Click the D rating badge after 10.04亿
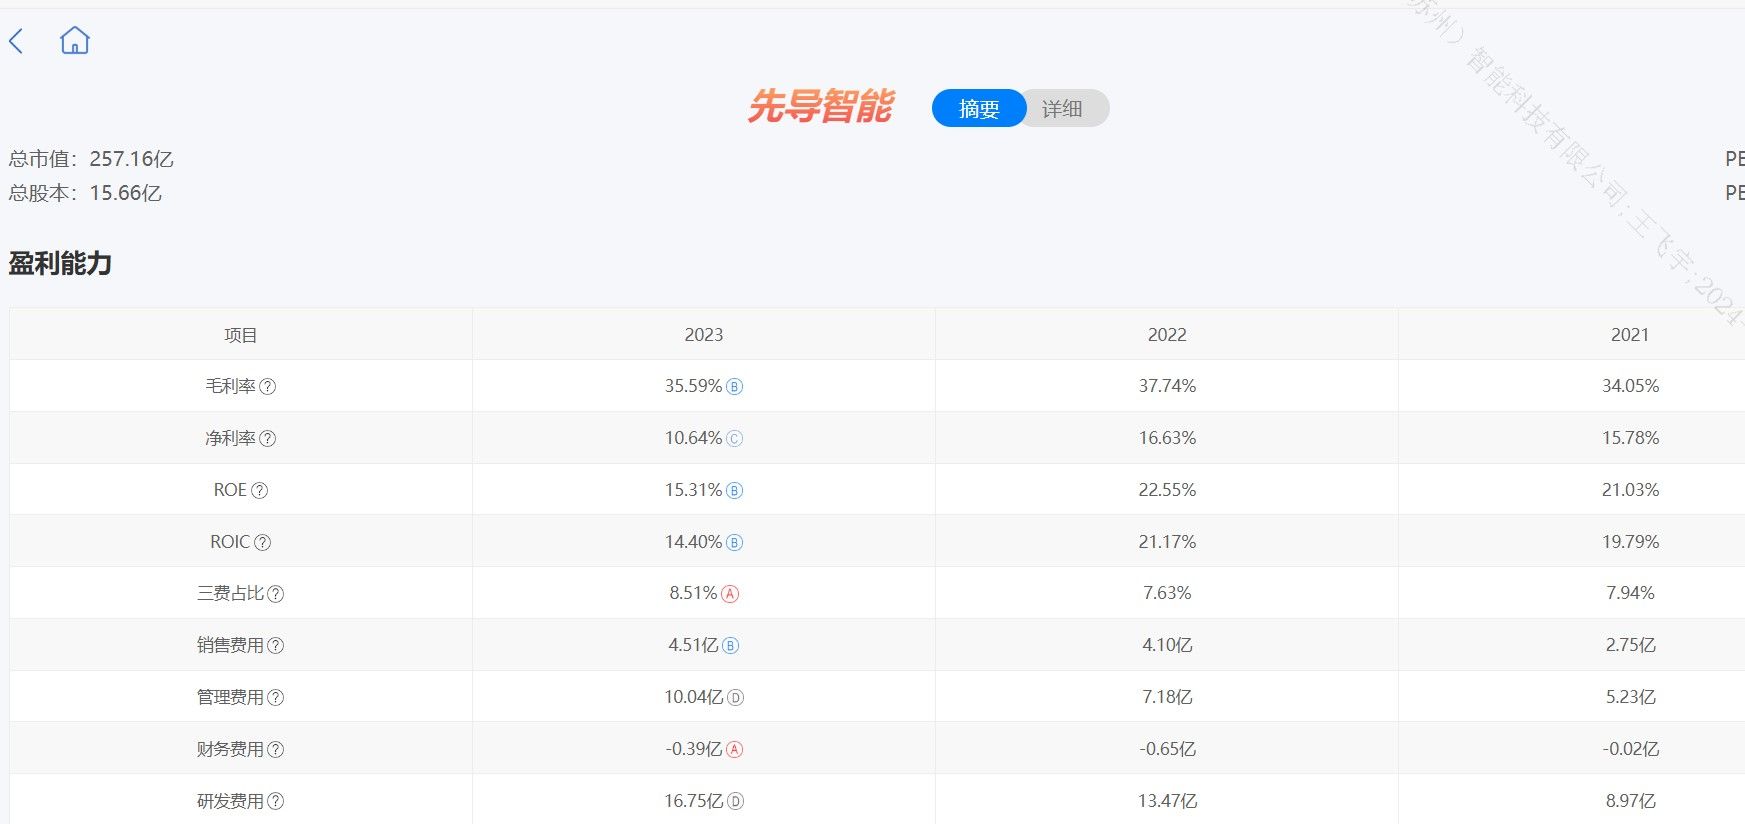Viewport: 1745px width, 824px height. (735, 698)
